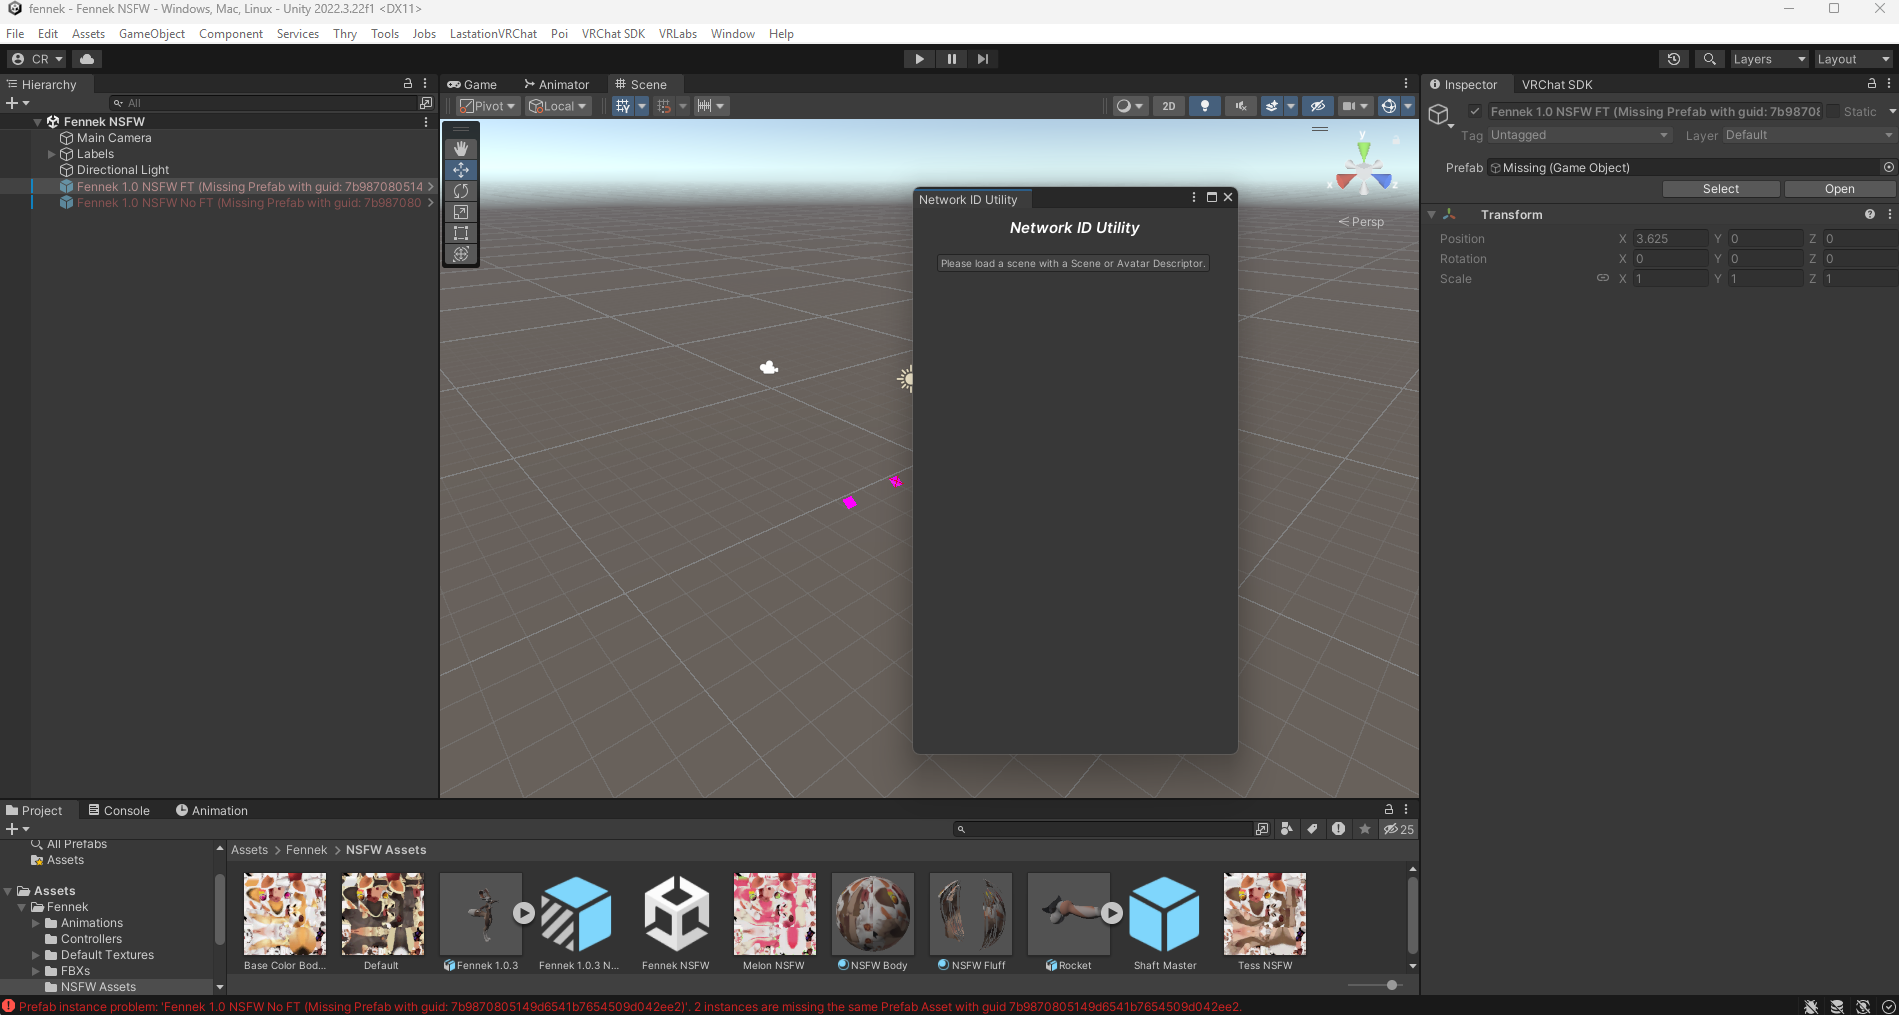
Task: Expand the Animations folder
Action: pos(37,923)
